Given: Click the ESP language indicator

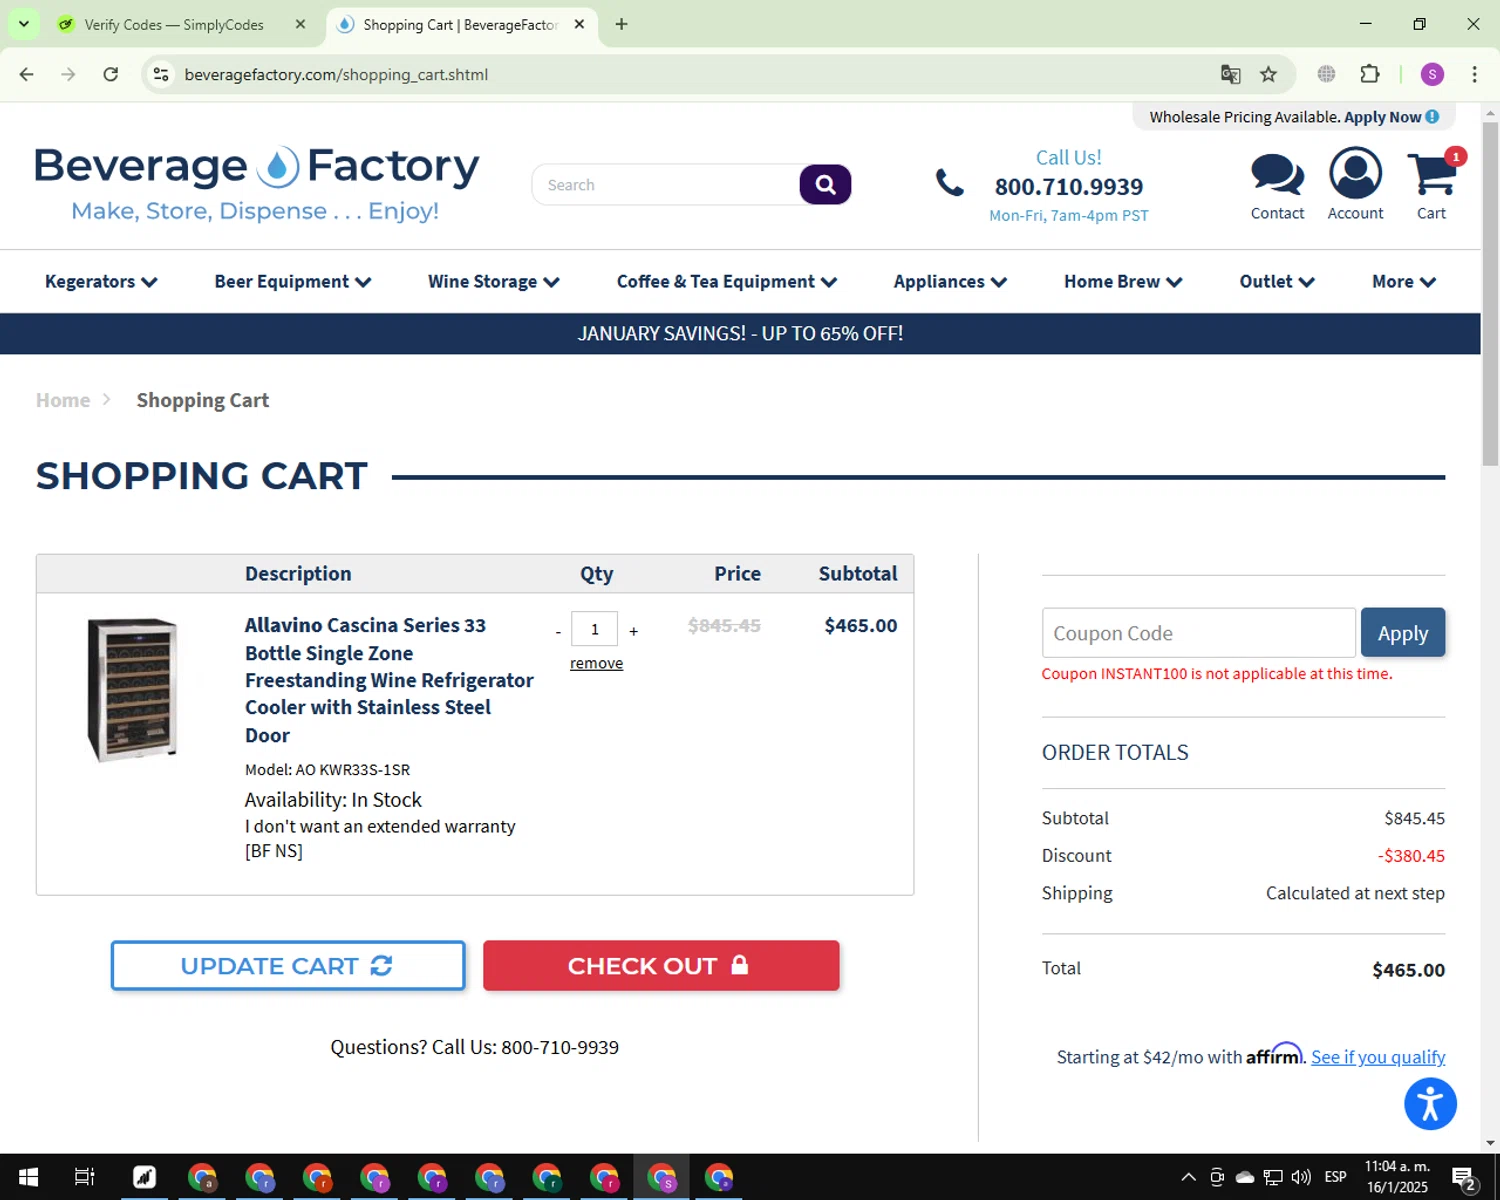Looking at the screenshot, I should coord(1335,1177).
